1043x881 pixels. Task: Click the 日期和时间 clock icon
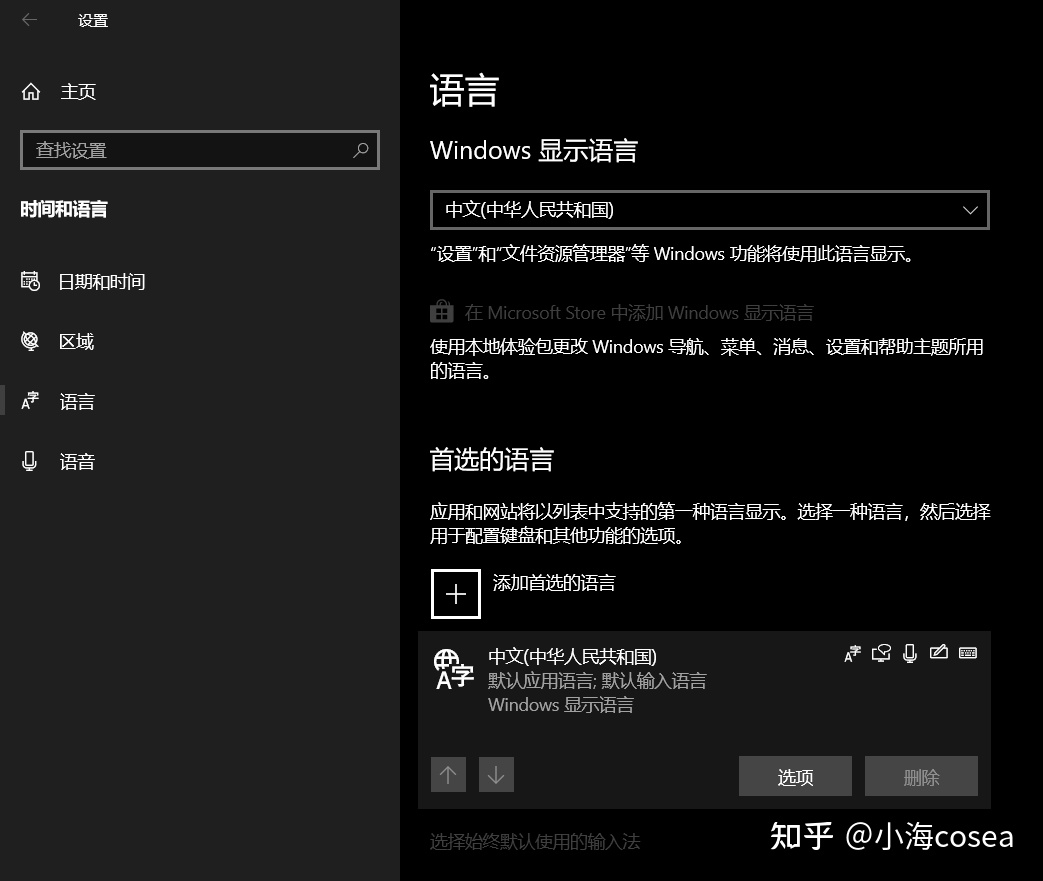point(29,281)
